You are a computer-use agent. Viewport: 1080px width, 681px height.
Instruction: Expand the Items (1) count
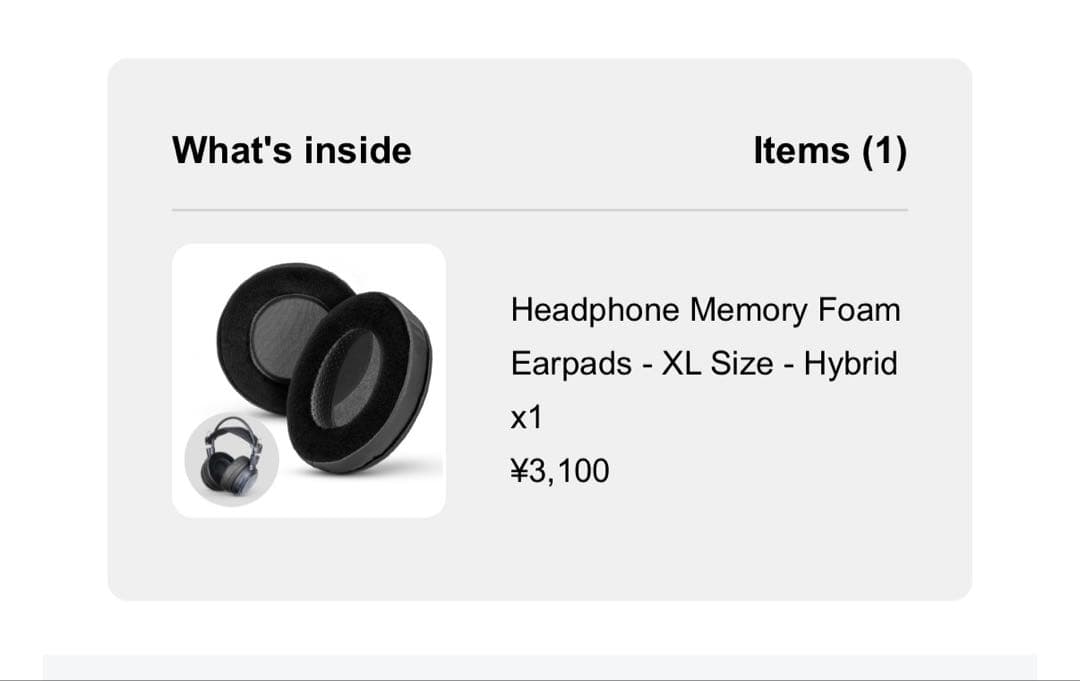[x=829, y=150]
